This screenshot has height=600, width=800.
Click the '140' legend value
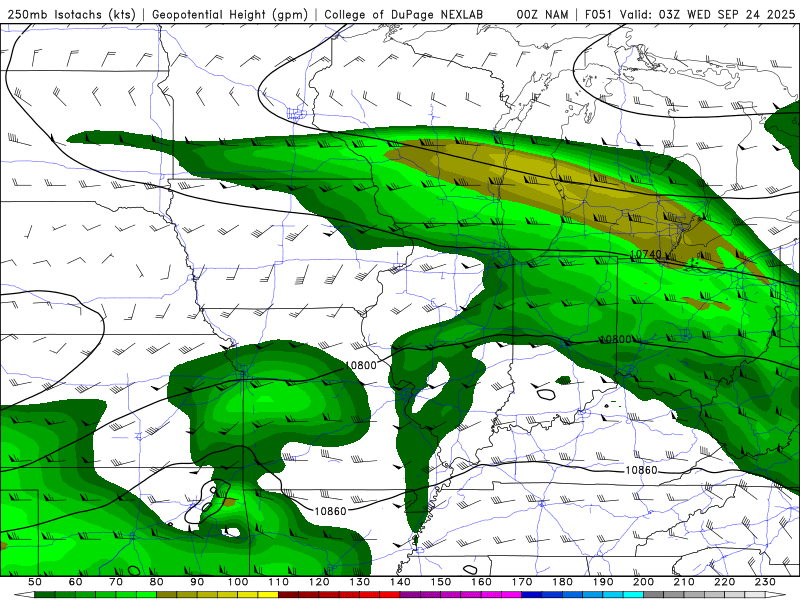click(400, 582)
